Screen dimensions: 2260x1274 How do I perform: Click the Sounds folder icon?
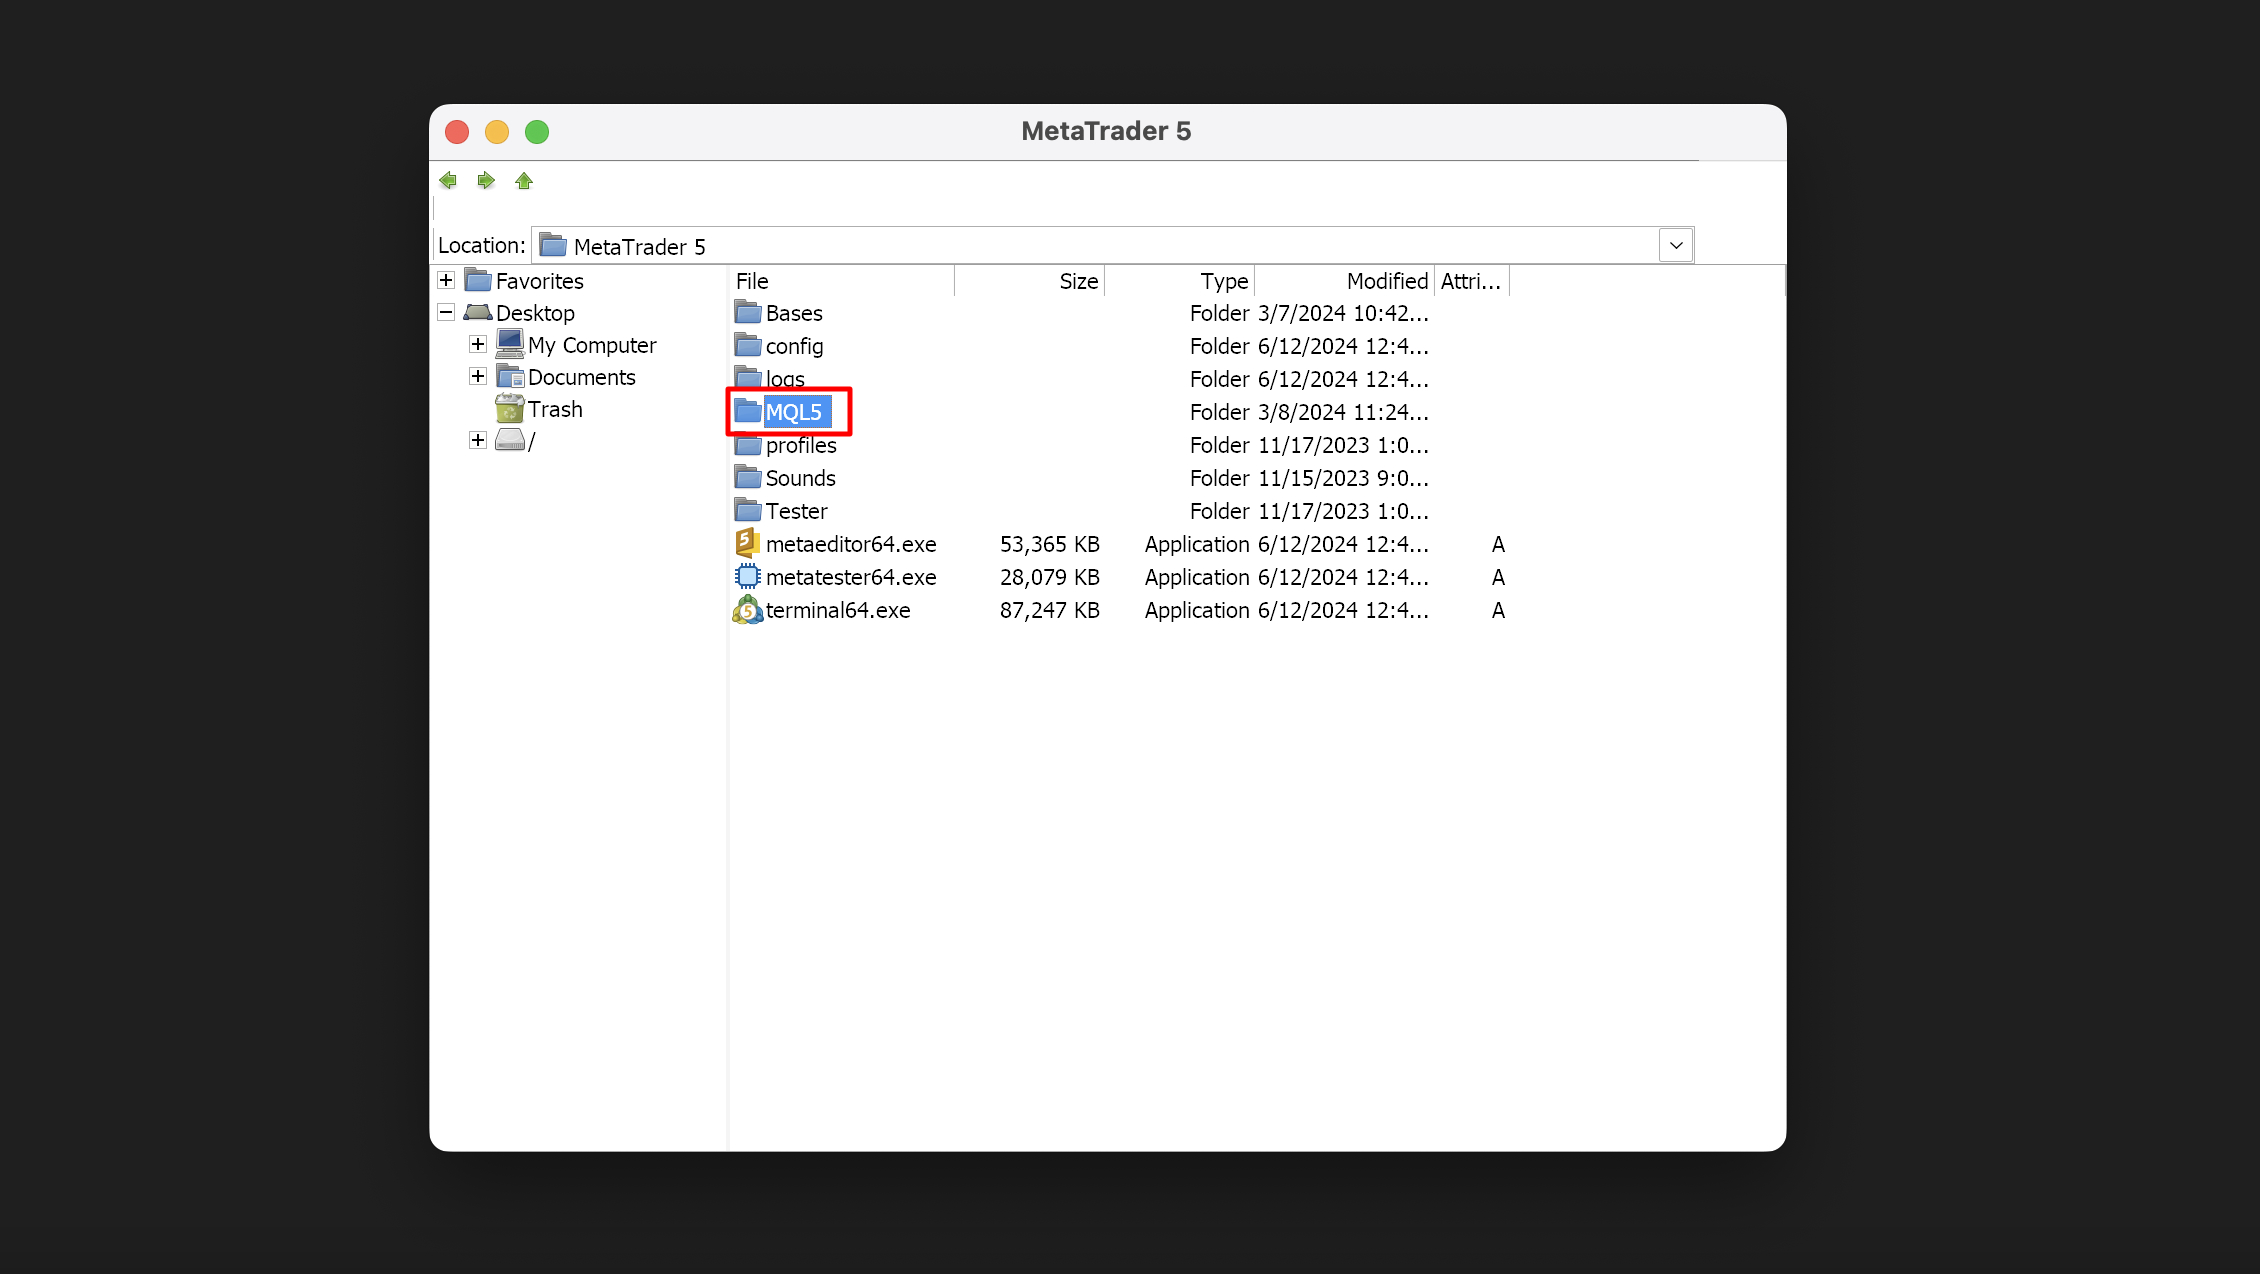click(x=748, y=477)
